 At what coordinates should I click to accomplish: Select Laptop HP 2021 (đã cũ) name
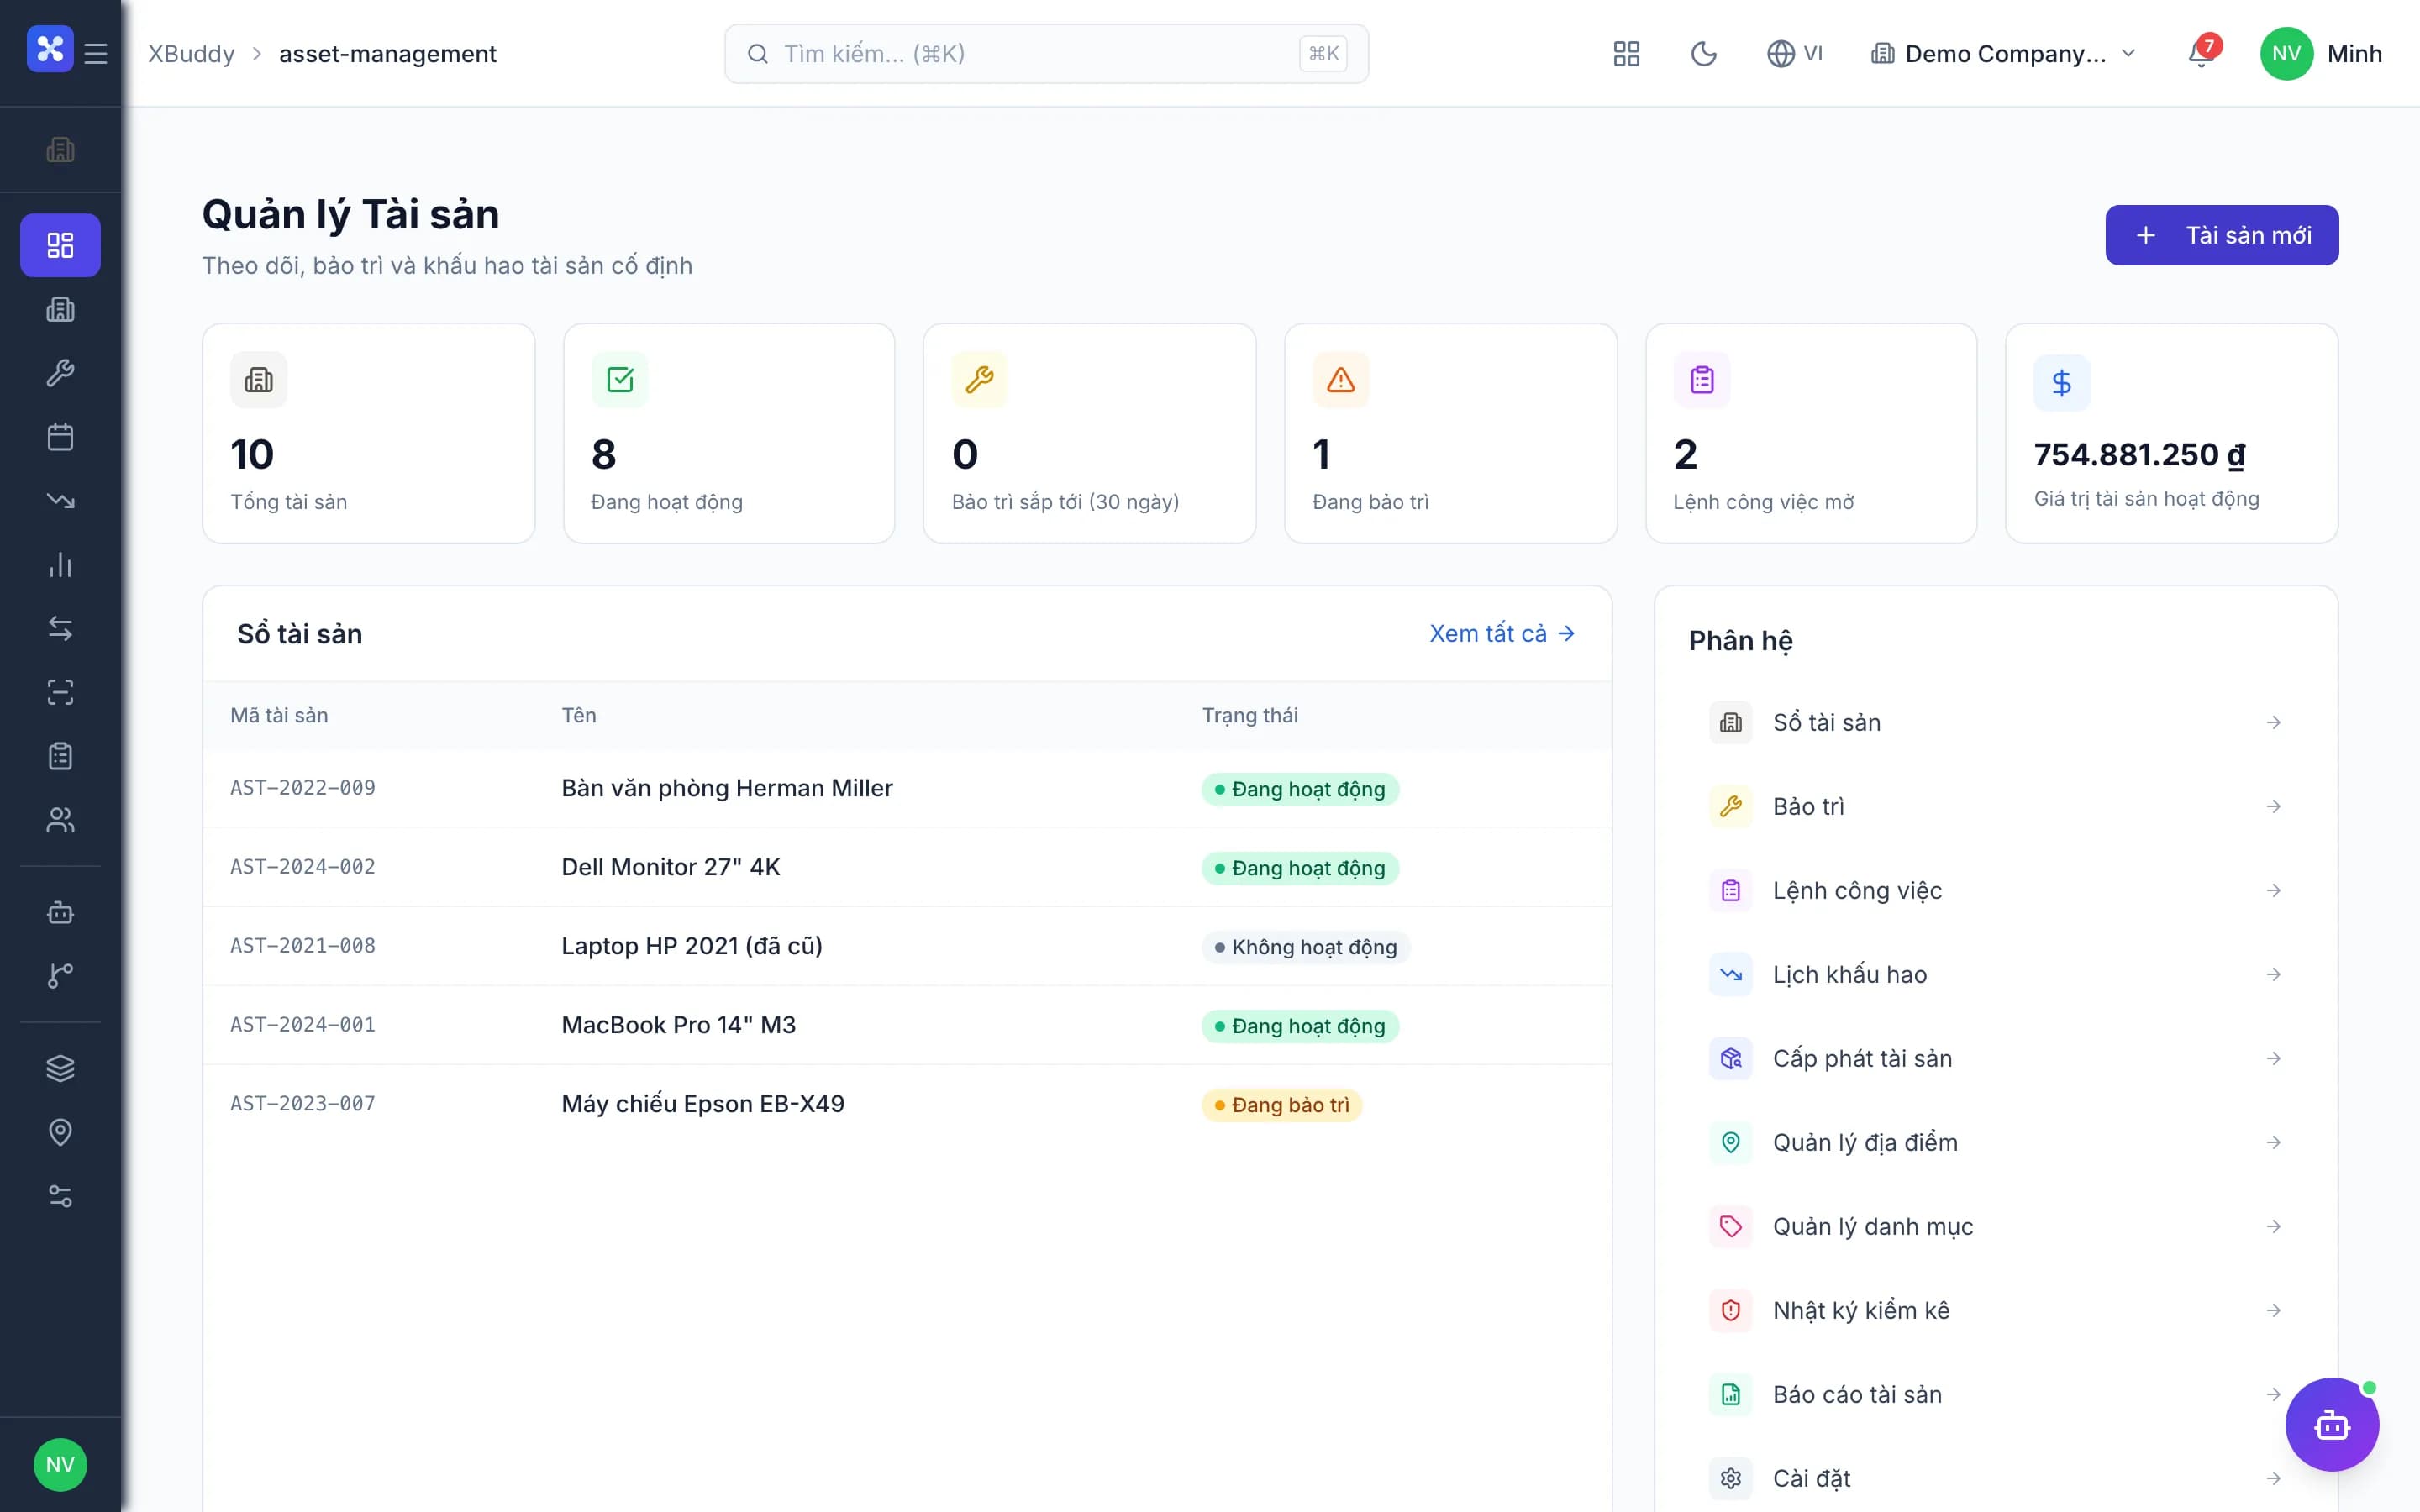click(692, 946)
